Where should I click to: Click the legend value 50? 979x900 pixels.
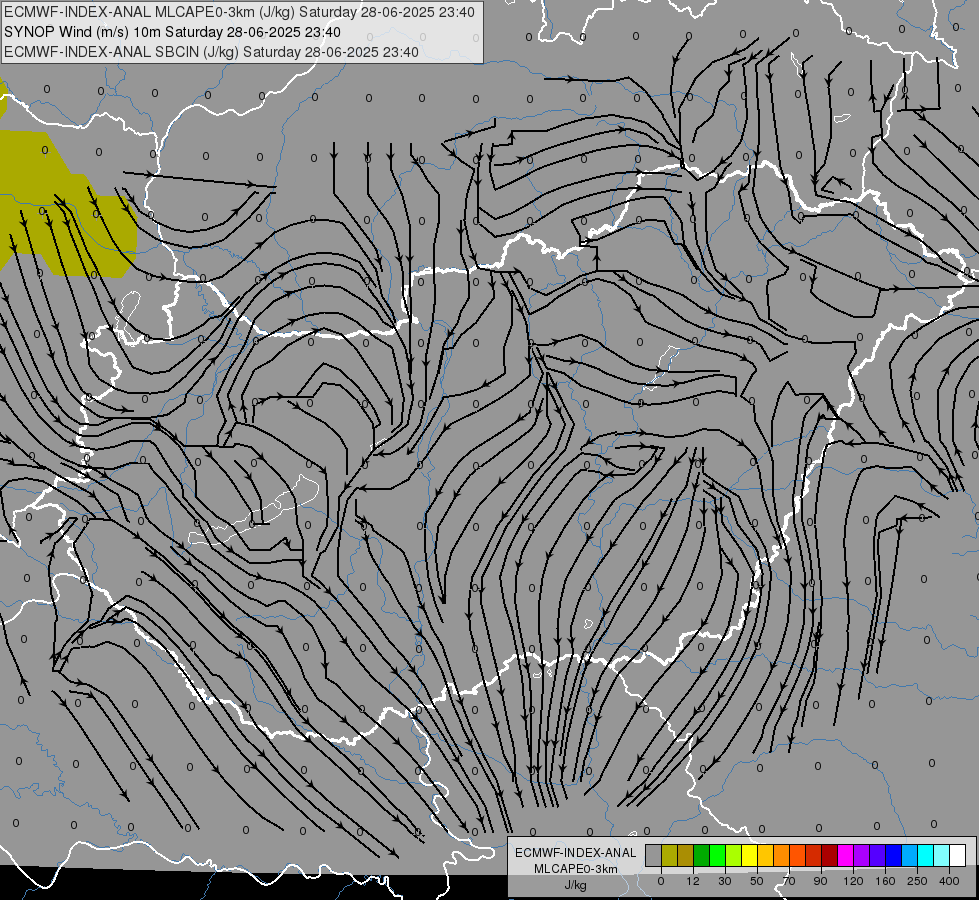pyautogui.click(x=757, y=881)
